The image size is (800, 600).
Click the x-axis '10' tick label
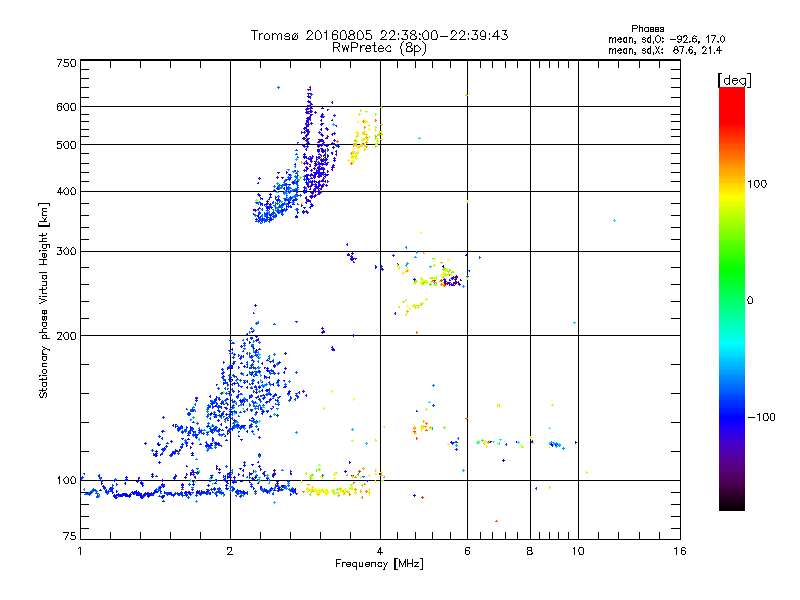point(578,551)
